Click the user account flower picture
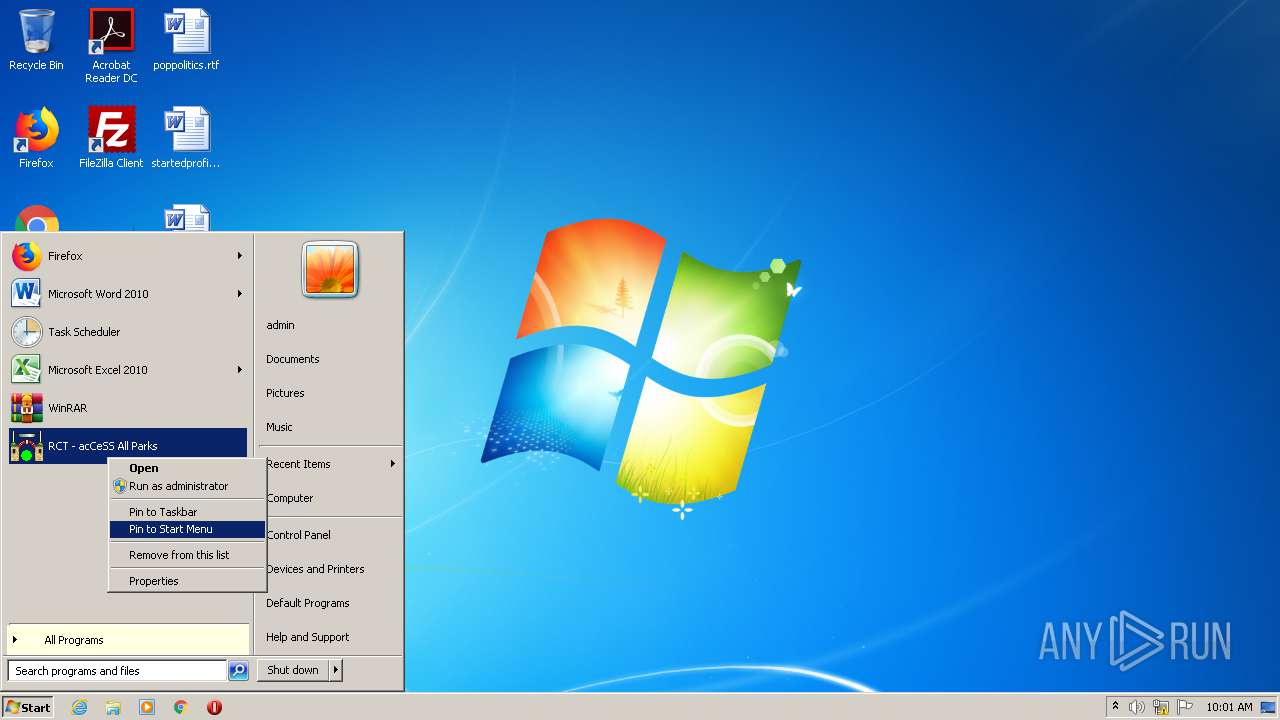Image resolution: width=1280 pixels, height=720 pixels. point(330,270)
